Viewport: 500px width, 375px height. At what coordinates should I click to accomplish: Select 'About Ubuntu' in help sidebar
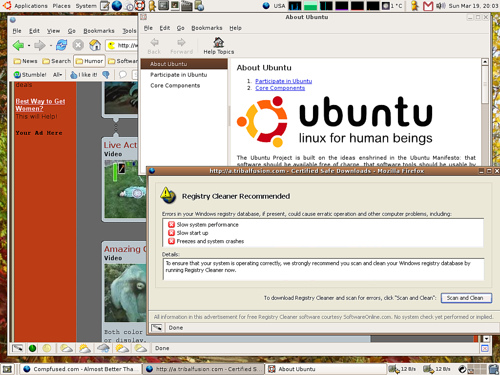pyautogui.click(x=184, y=64)
